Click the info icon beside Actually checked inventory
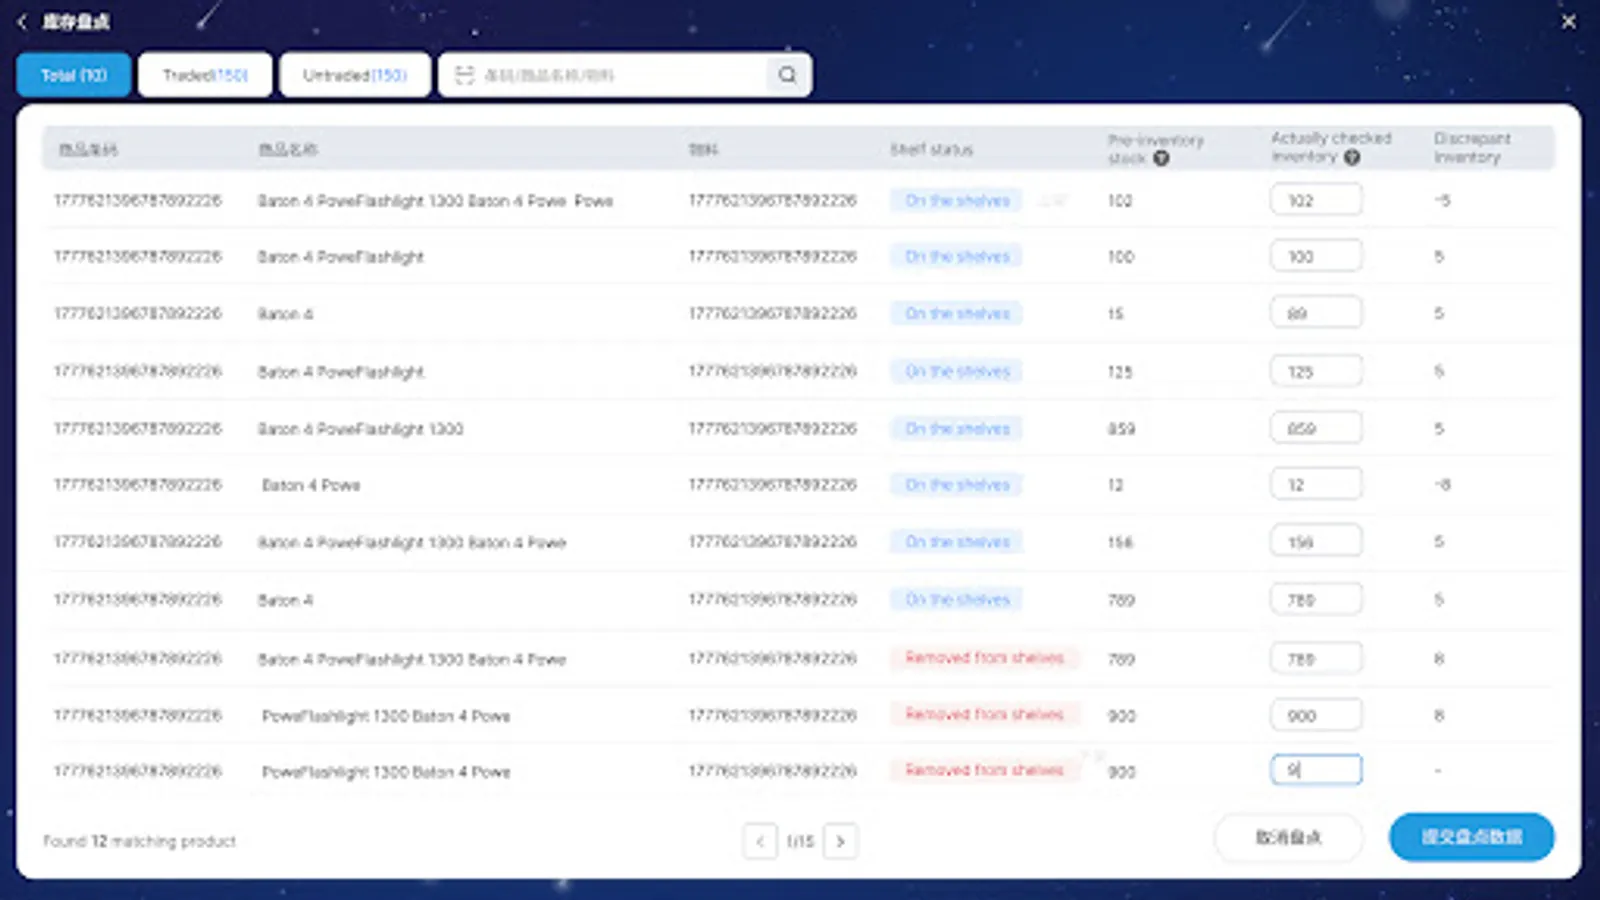1600x900 pixels. coord(1352,158)
